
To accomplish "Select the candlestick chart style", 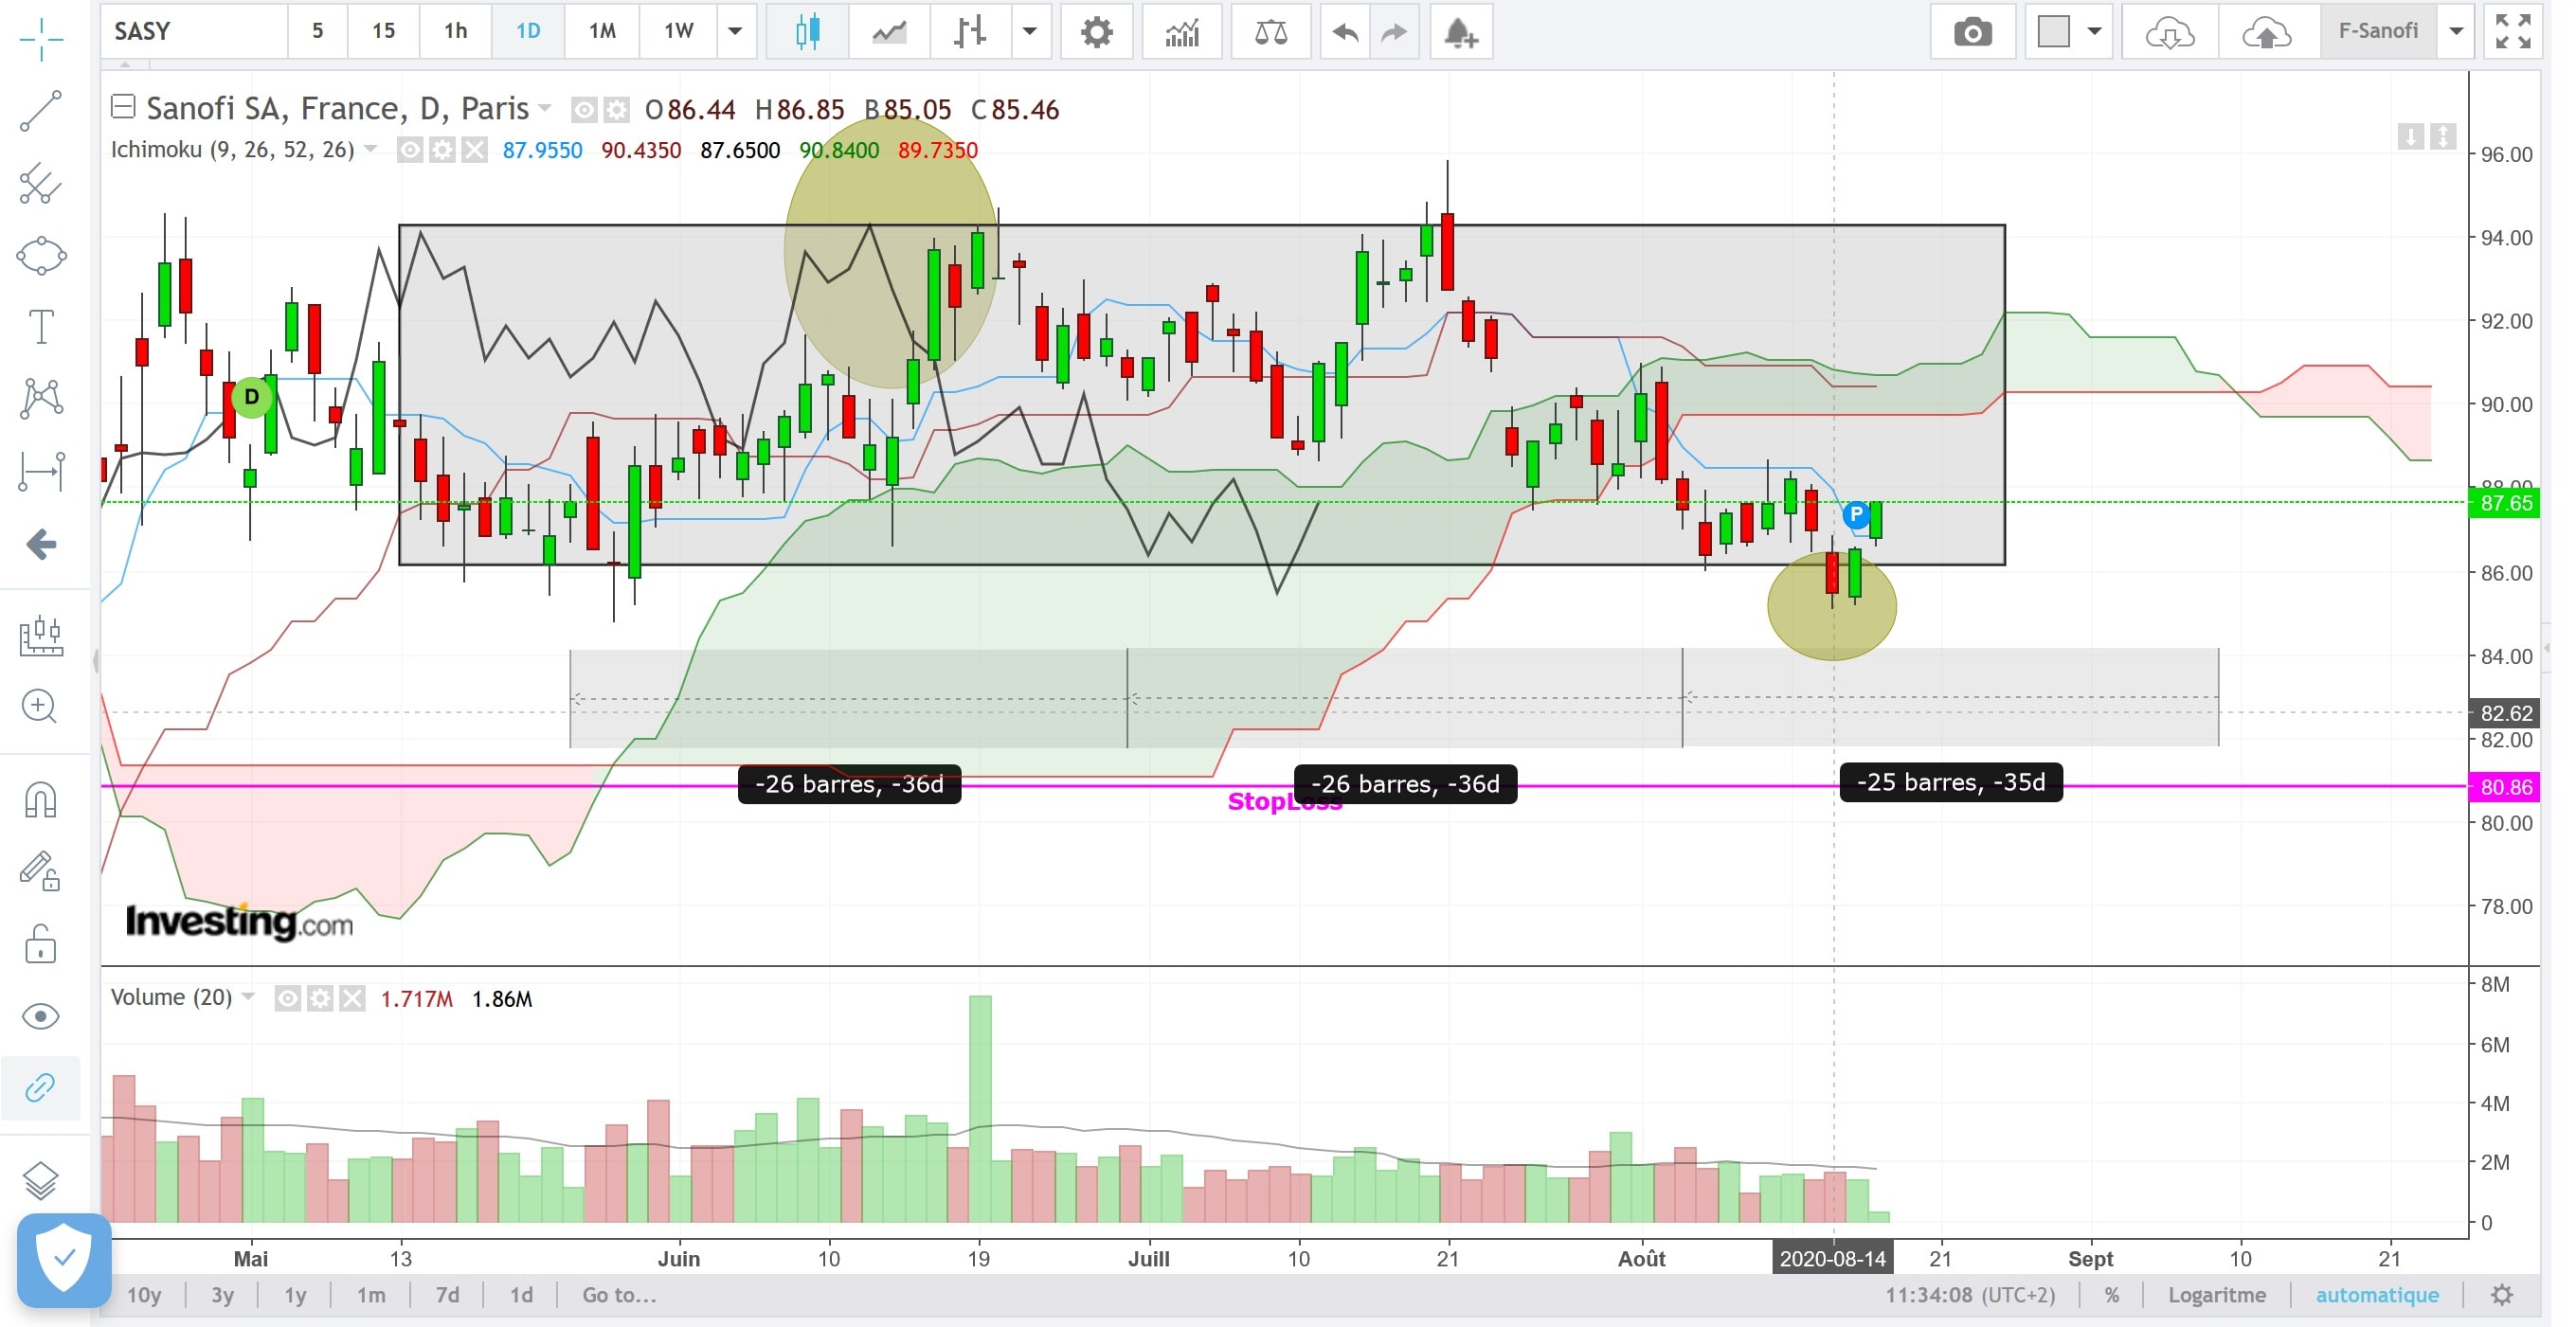I will point(808,33).
